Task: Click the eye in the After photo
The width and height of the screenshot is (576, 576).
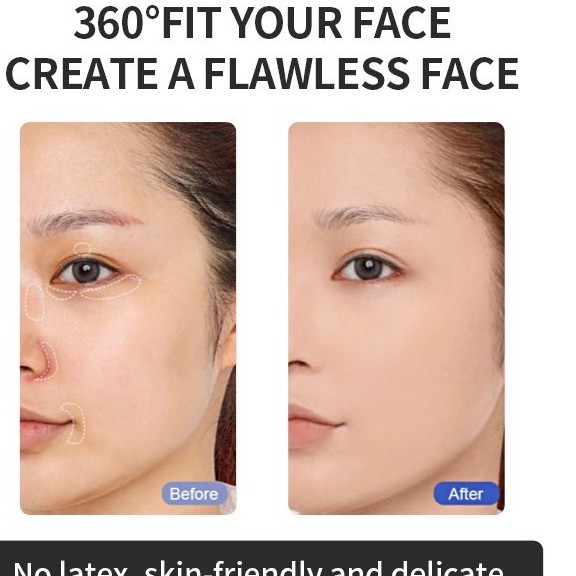Action: tap(368, 269)
